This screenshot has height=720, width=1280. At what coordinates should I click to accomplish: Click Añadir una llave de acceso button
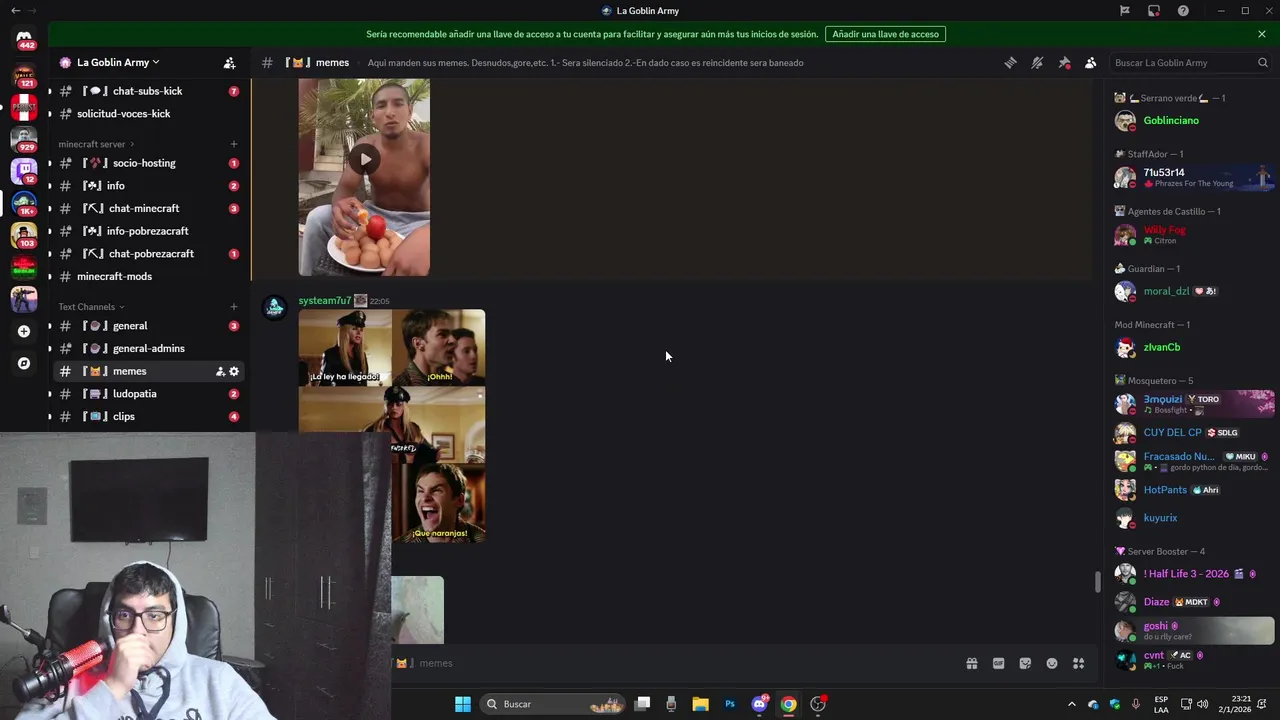click(885, 34)
